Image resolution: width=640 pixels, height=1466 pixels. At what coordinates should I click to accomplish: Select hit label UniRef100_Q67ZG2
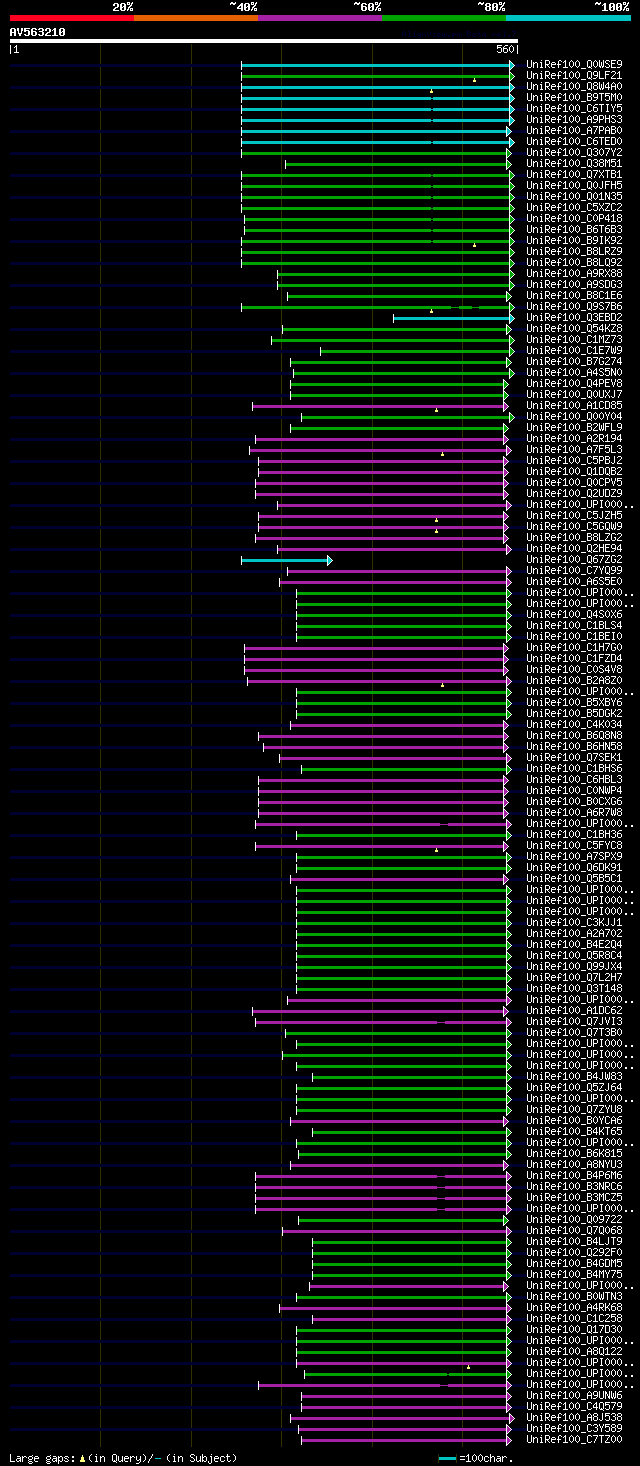[x=574, y=559]
